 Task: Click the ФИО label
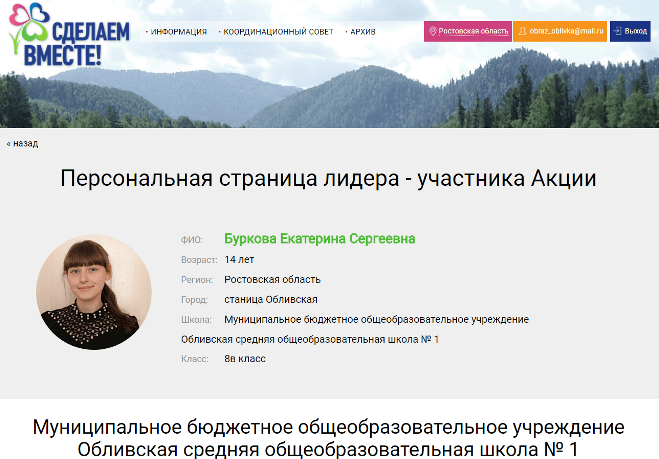click(192, 240)
